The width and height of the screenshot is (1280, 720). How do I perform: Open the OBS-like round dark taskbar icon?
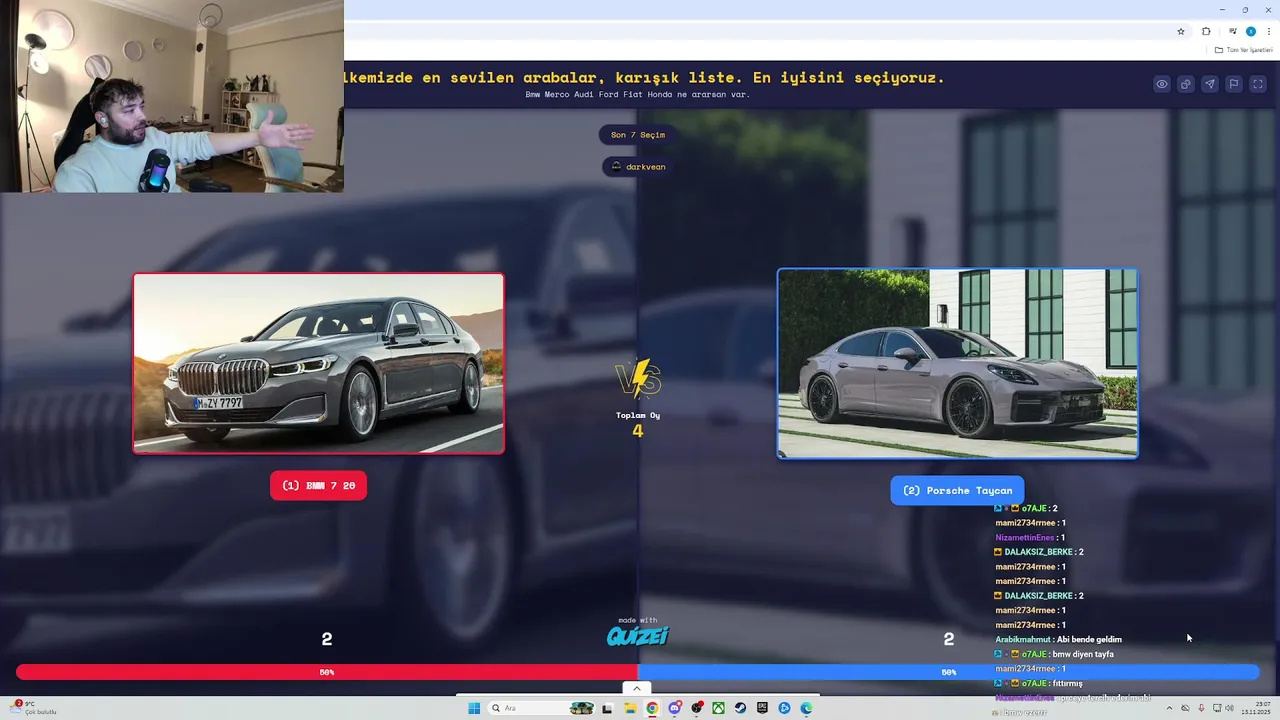pos(697,708)
